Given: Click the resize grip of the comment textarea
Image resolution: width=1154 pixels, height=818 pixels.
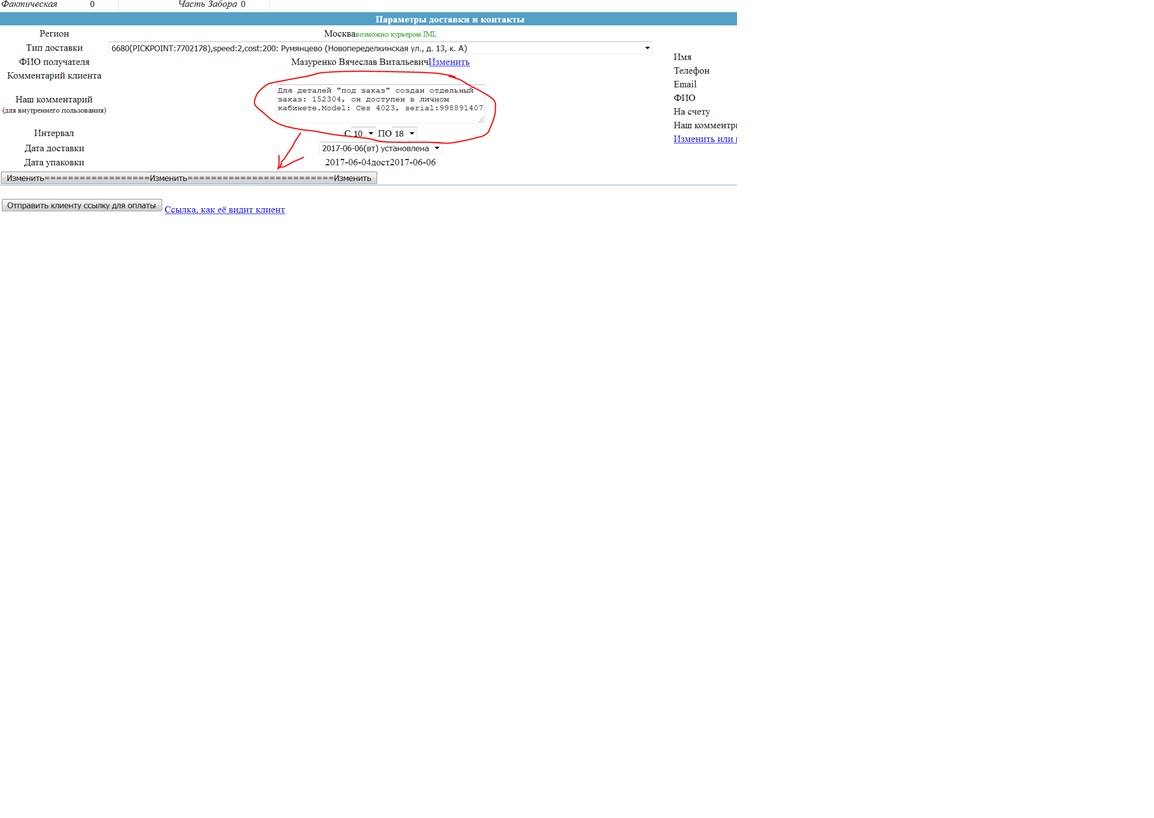Looking at the screenshot, I should point(481,119).
